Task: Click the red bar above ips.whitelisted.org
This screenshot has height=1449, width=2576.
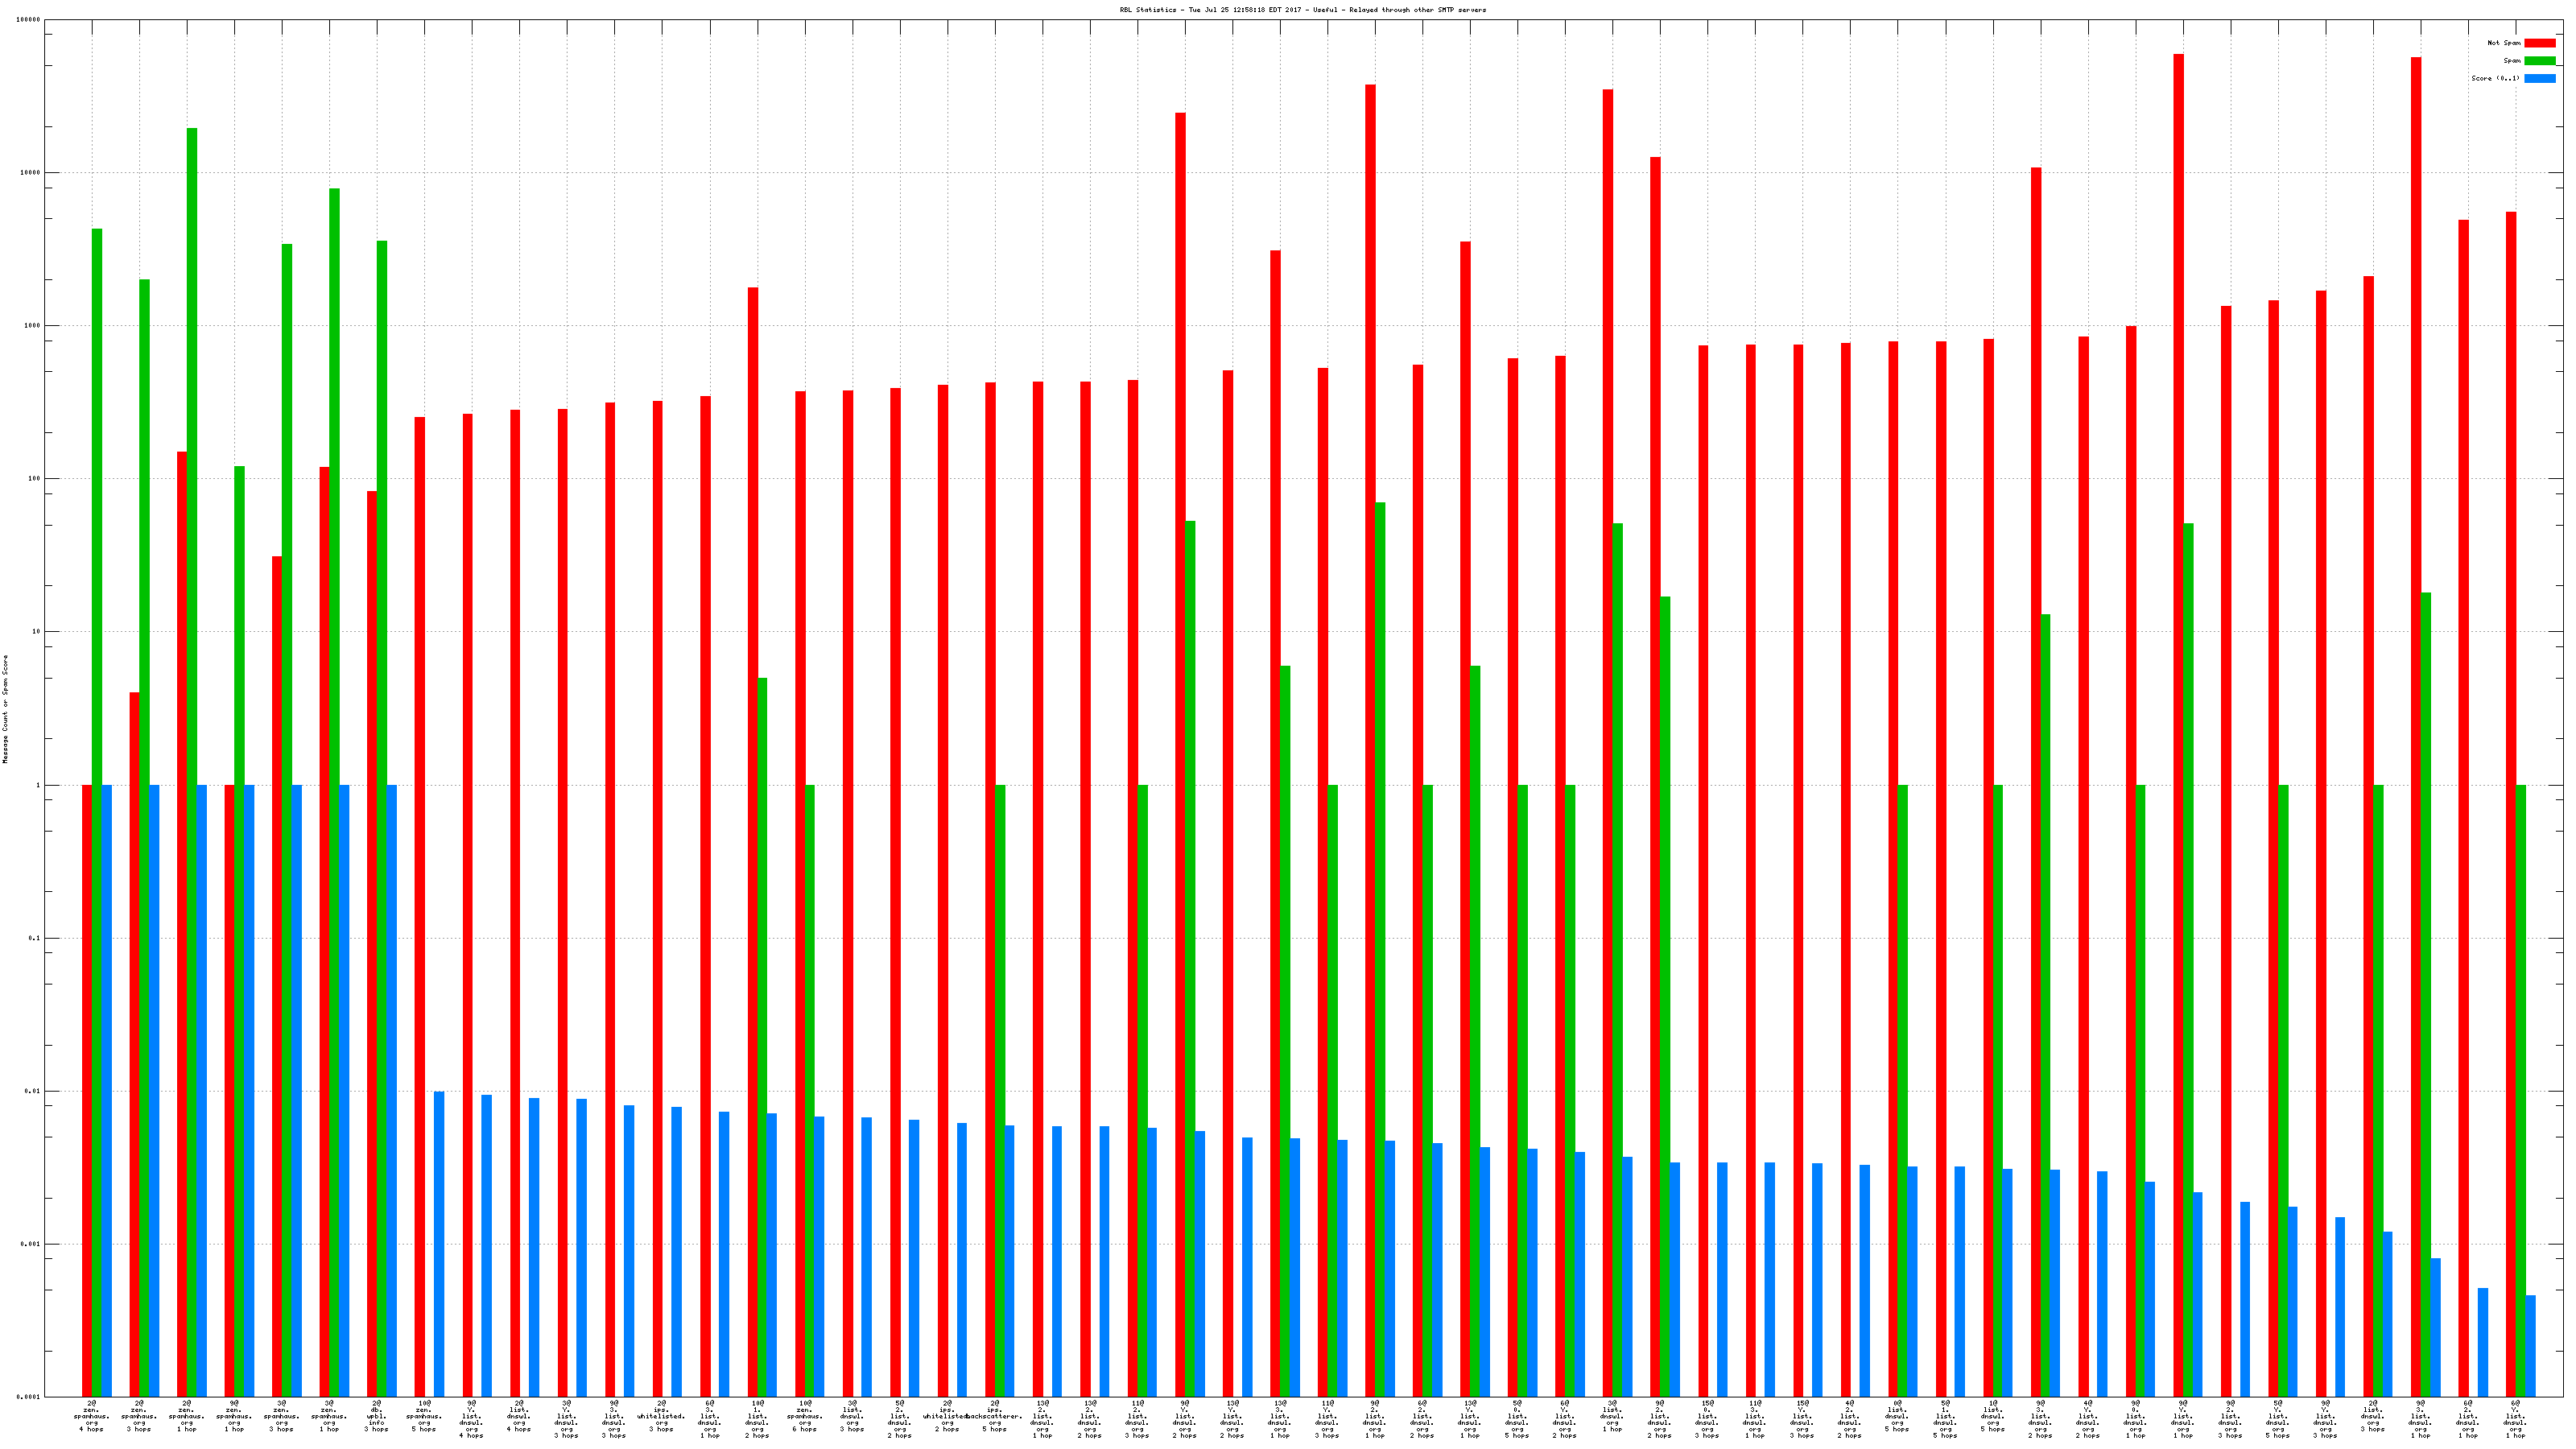Action: tap(657, 898)
